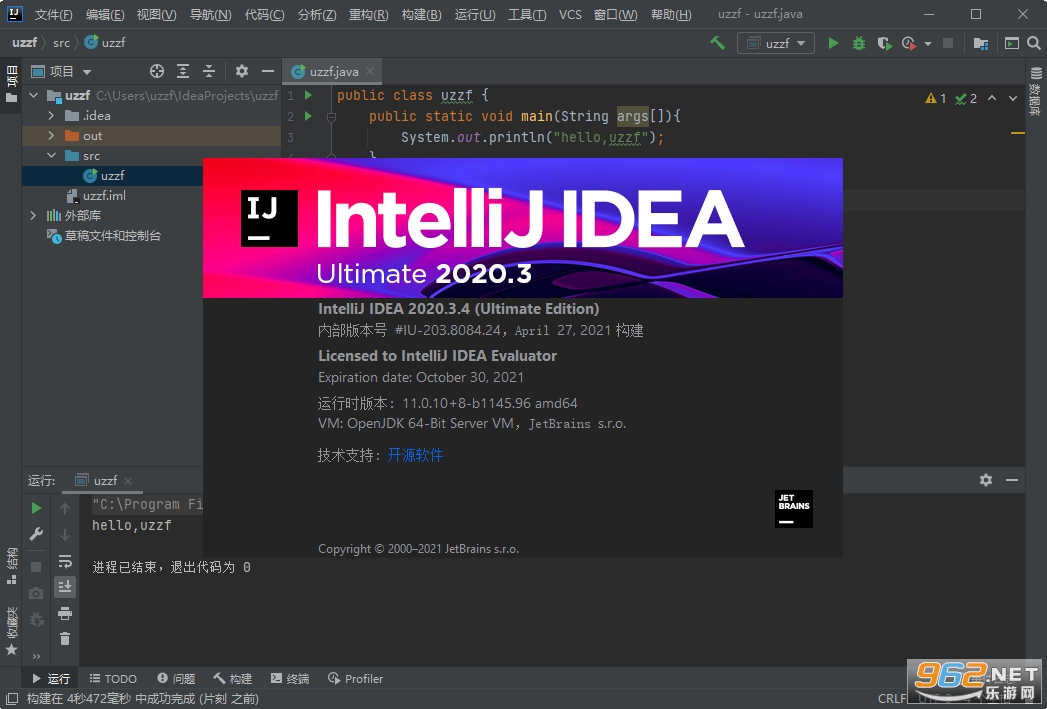Expand the run options dropdown arrow beside the profiler
This screenshot has width=1047, height=709.
point(928,44)
